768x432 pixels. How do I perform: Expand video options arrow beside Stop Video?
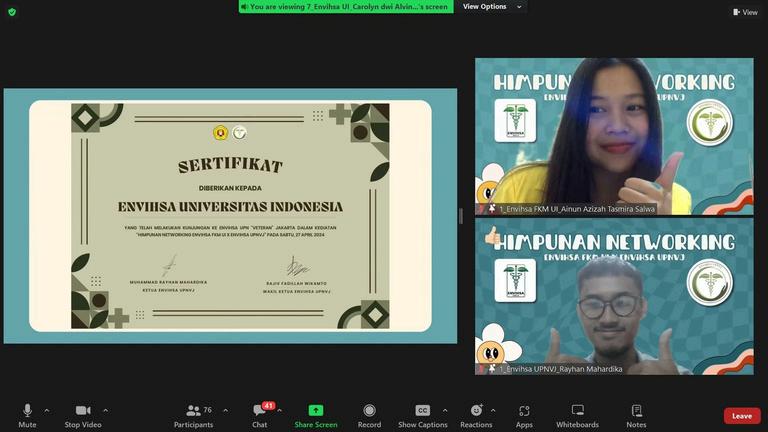coord(106,410)
